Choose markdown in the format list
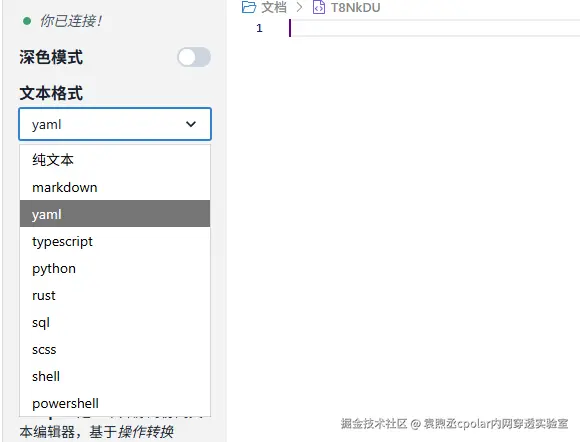Image resolution: width=580 pixels, height=442 pixels. [x=115, y=187]
